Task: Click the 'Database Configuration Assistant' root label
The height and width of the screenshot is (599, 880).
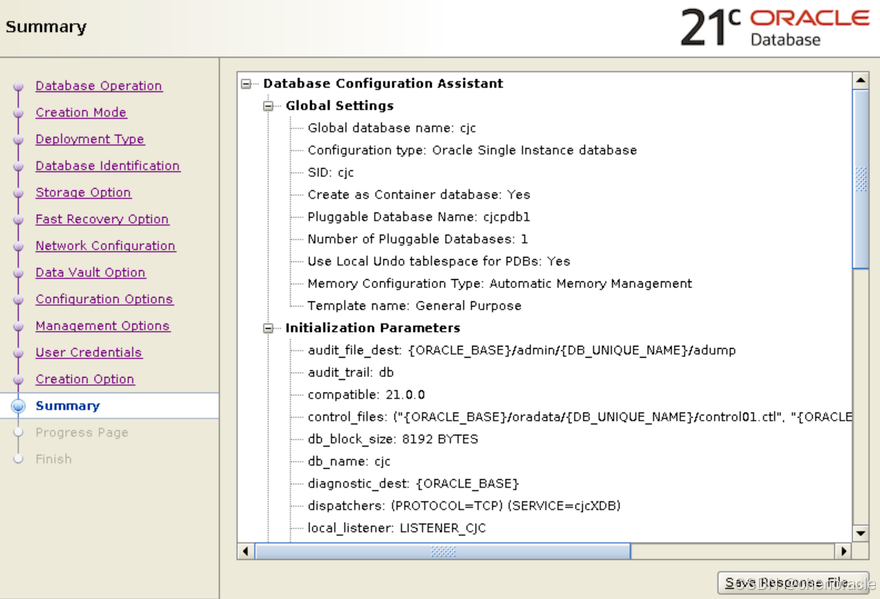Action: pos(383,84)
